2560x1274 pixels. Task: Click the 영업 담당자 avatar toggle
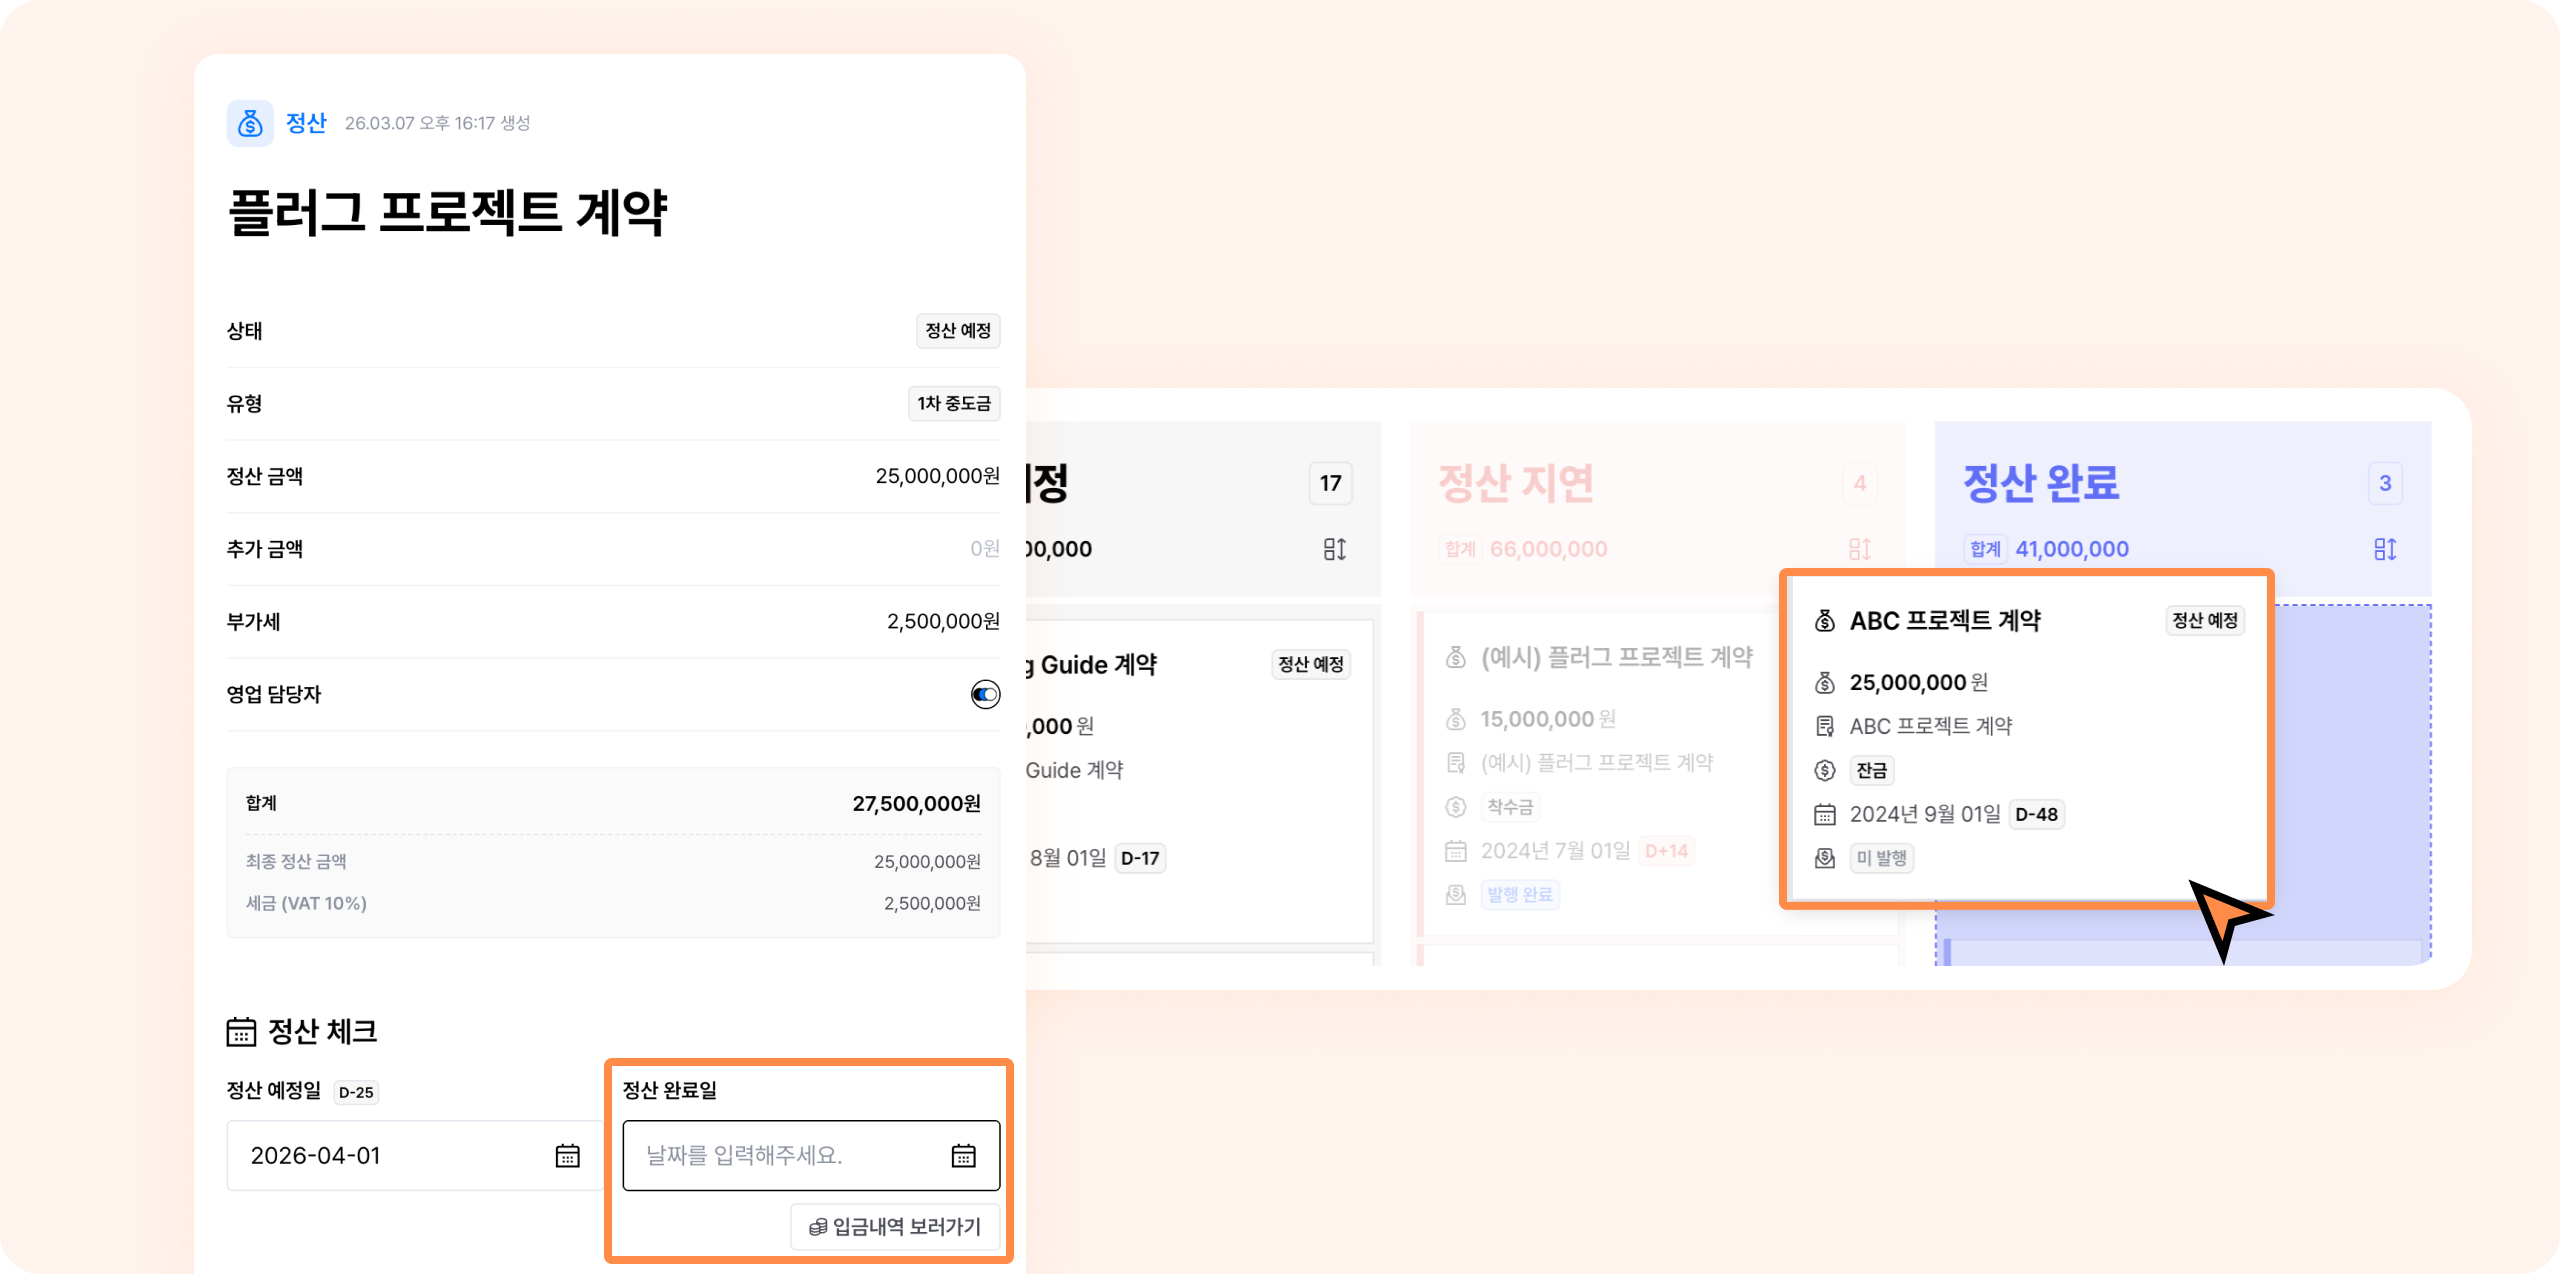tap(985, 694)
